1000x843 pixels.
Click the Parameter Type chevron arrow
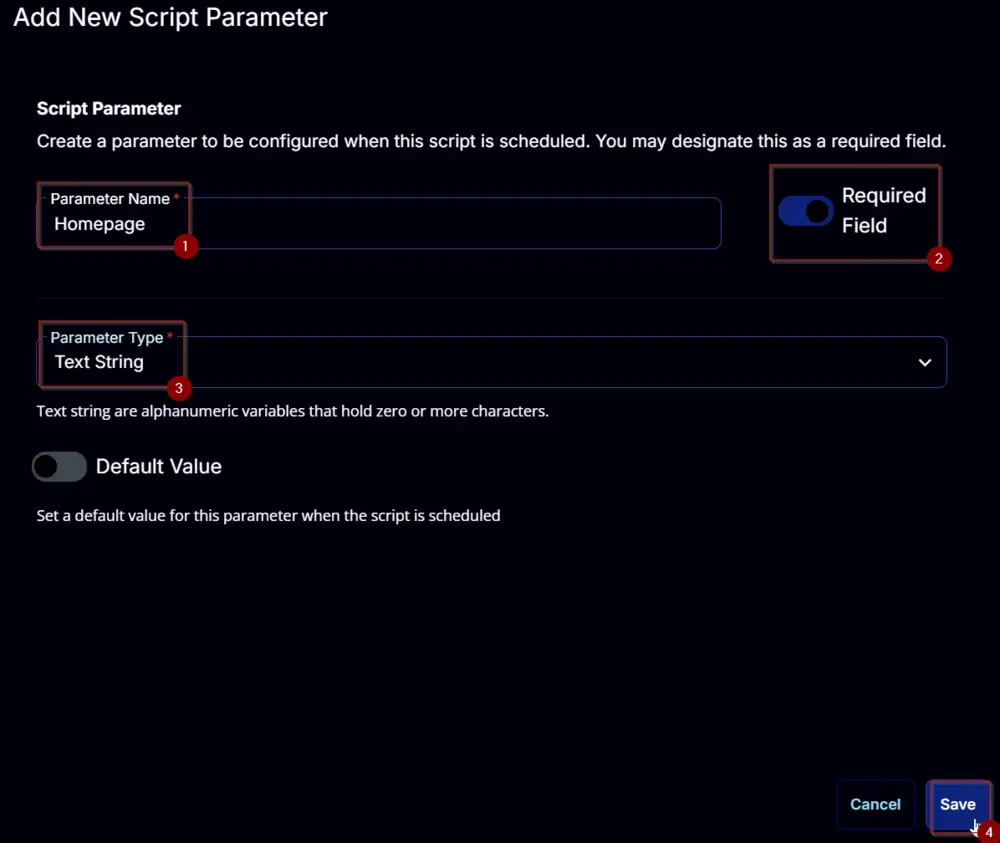tap(925, 362)
